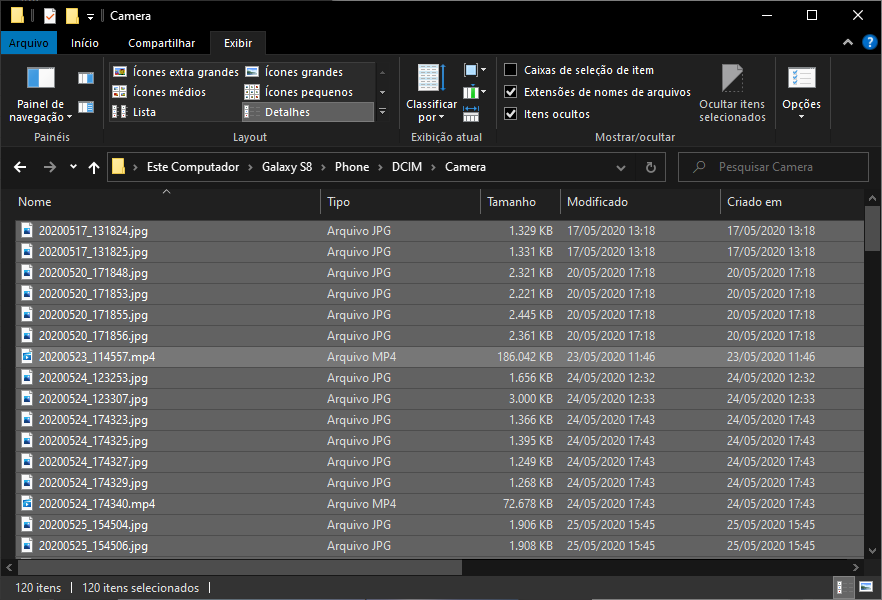Sort by the Nome column header
Image resolution: width=882 pixels, height=600 pixels.
[168, 202]
